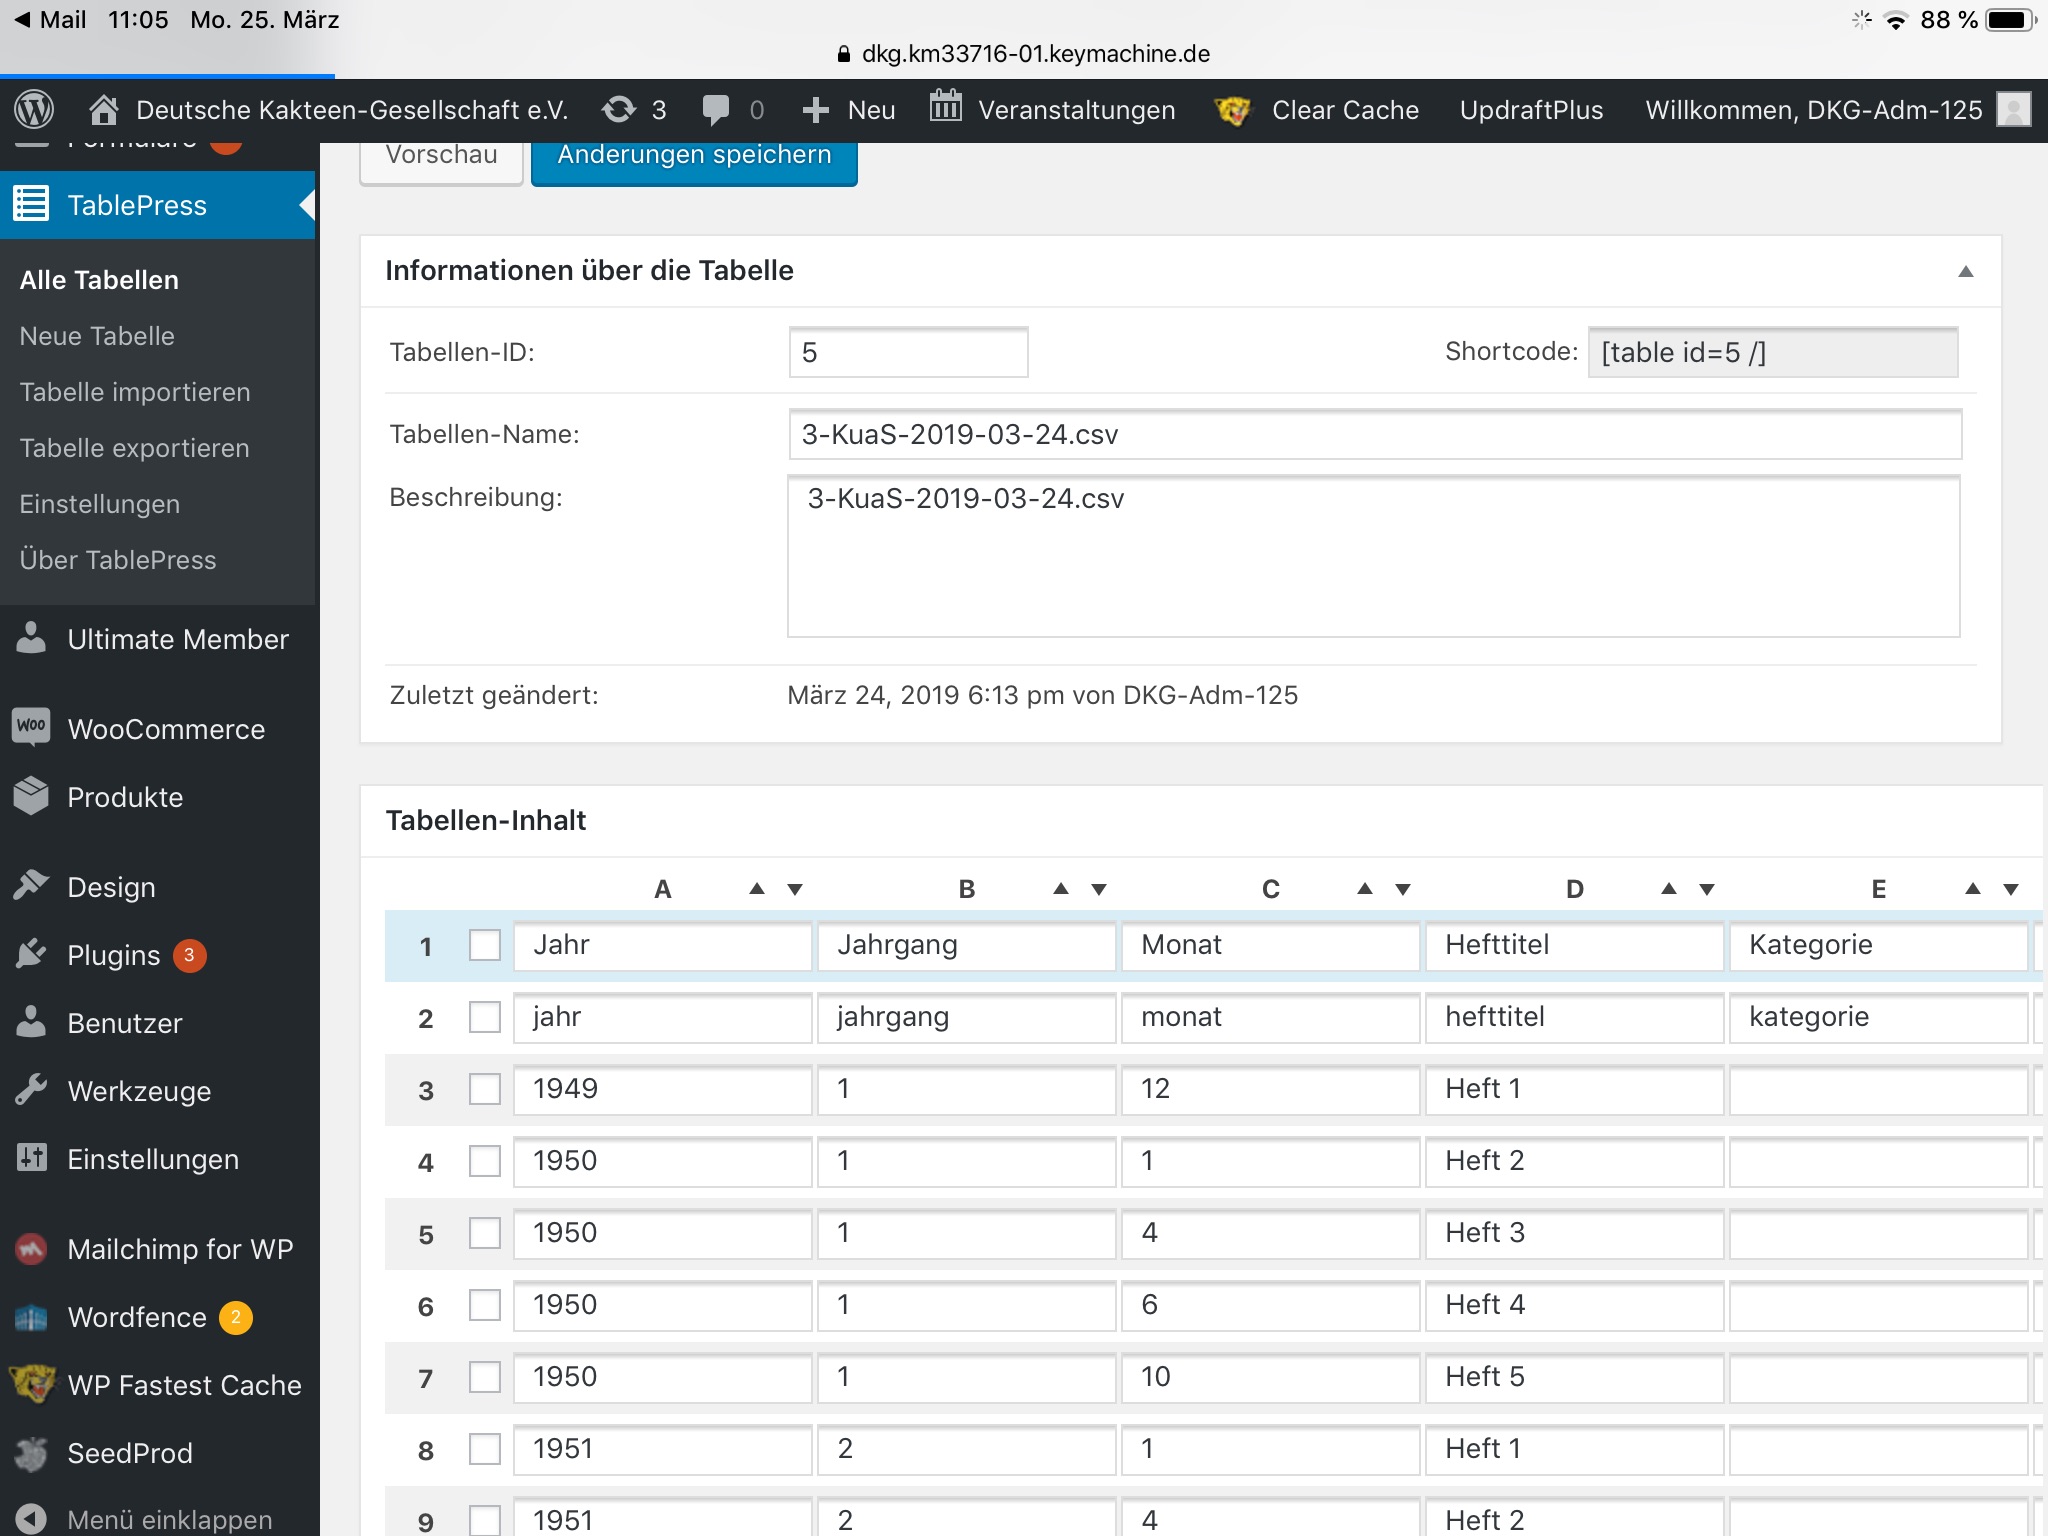Sort column C descending
Screen dimensions: 2048x1536
(x=1403, y=889)
